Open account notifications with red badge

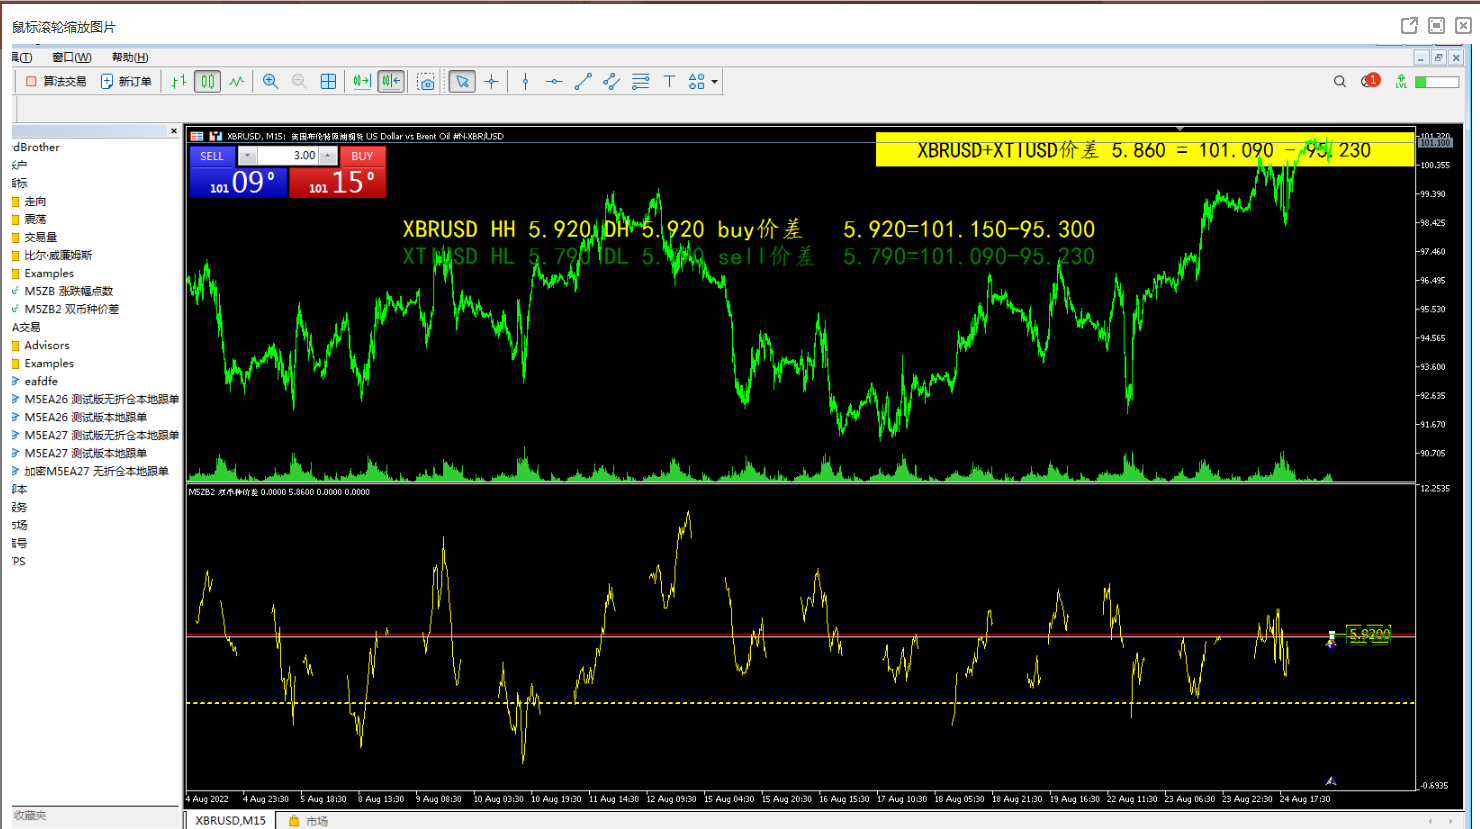[1370, 81]
